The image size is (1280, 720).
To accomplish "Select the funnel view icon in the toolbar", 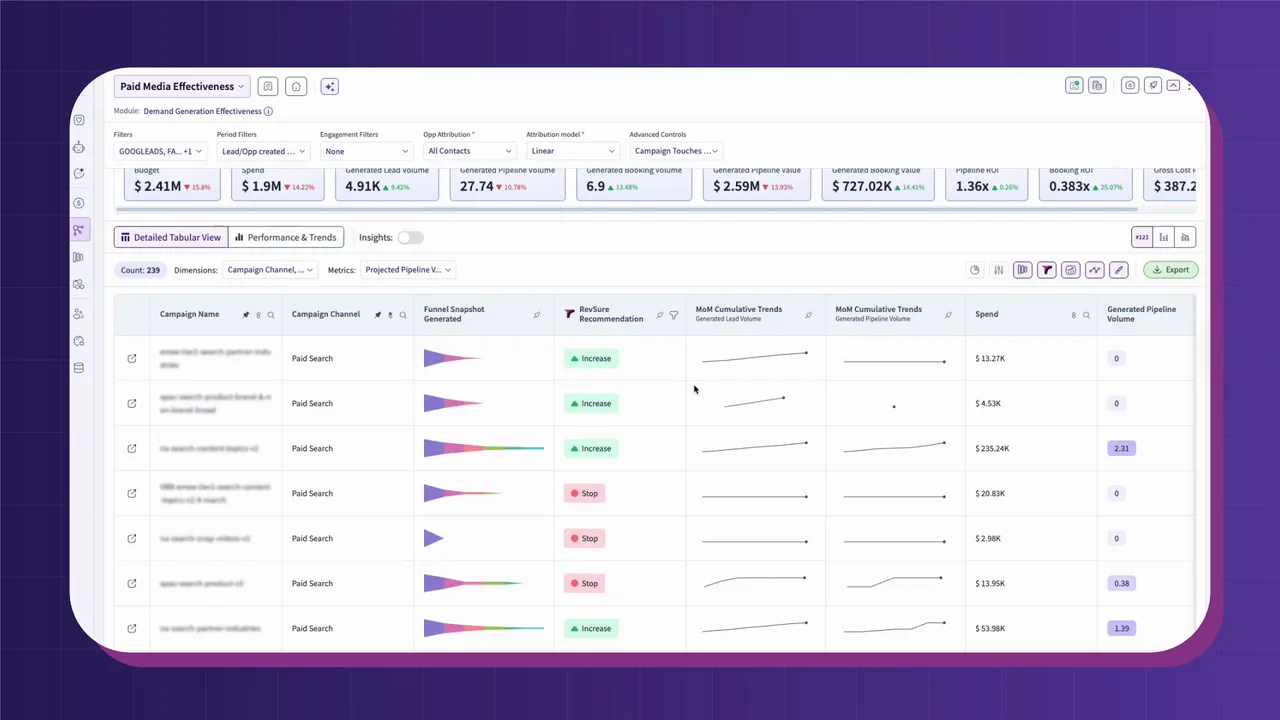I will (x=1046, y=270).
